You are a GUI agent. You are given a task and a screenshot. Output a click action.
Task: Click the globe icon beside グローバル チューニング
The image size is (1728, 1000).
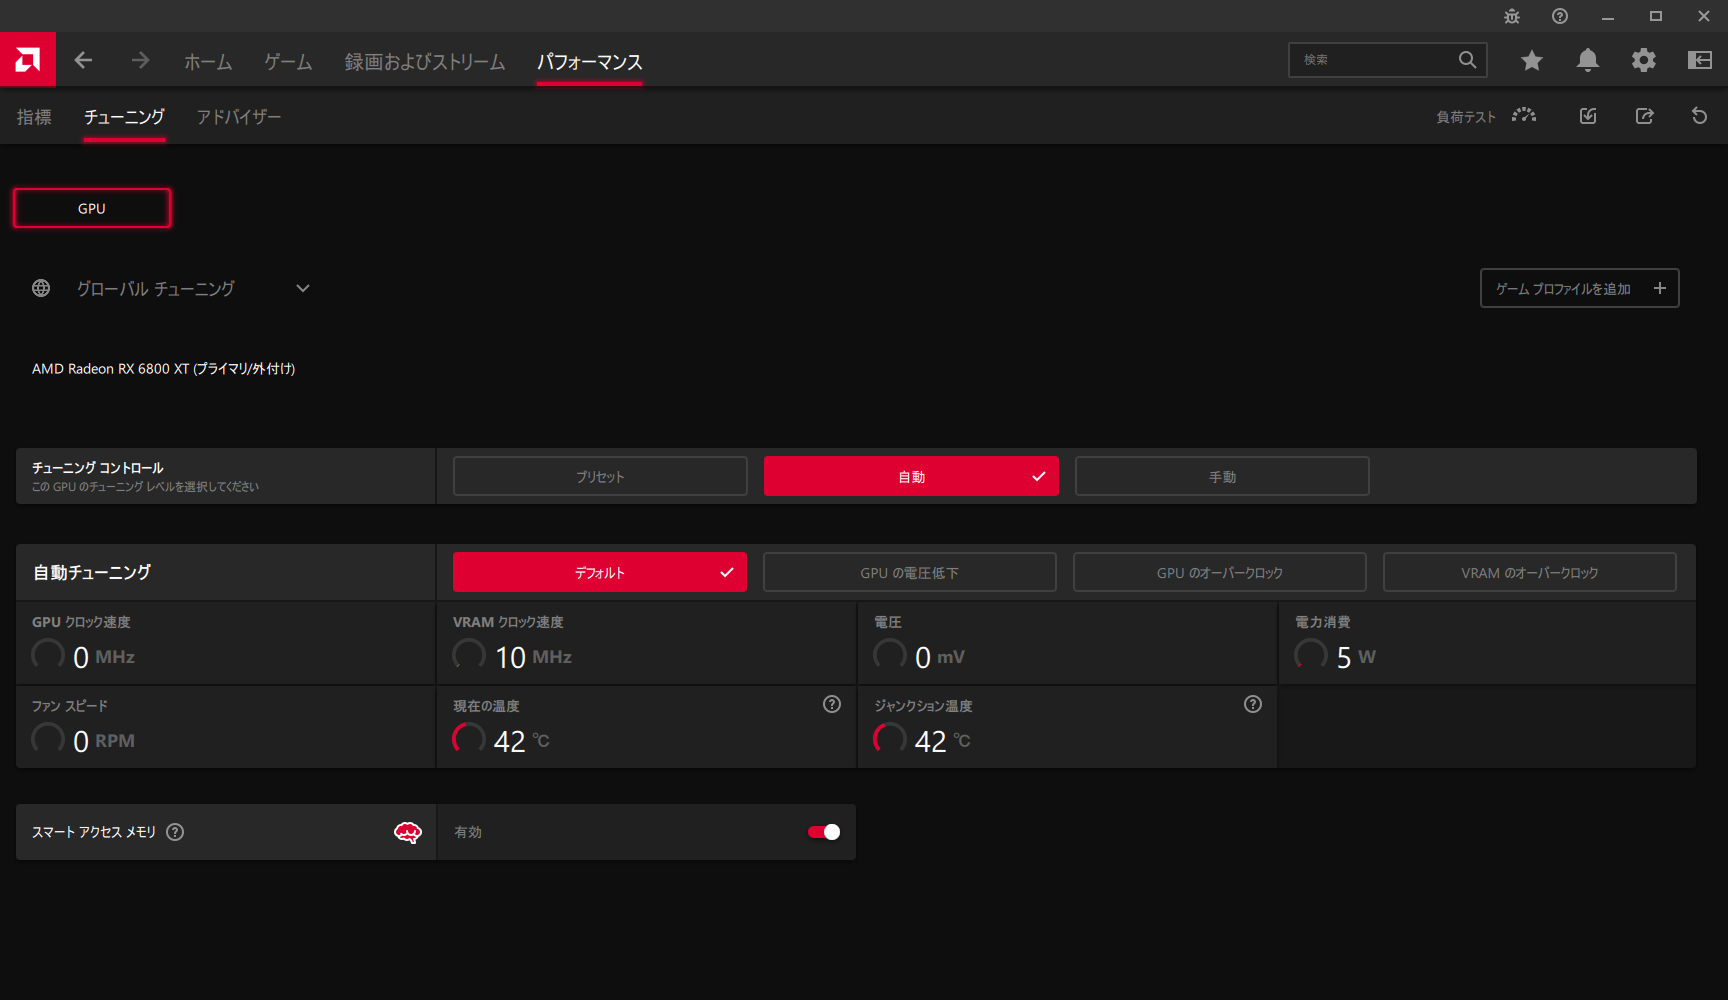pos(41,288)
